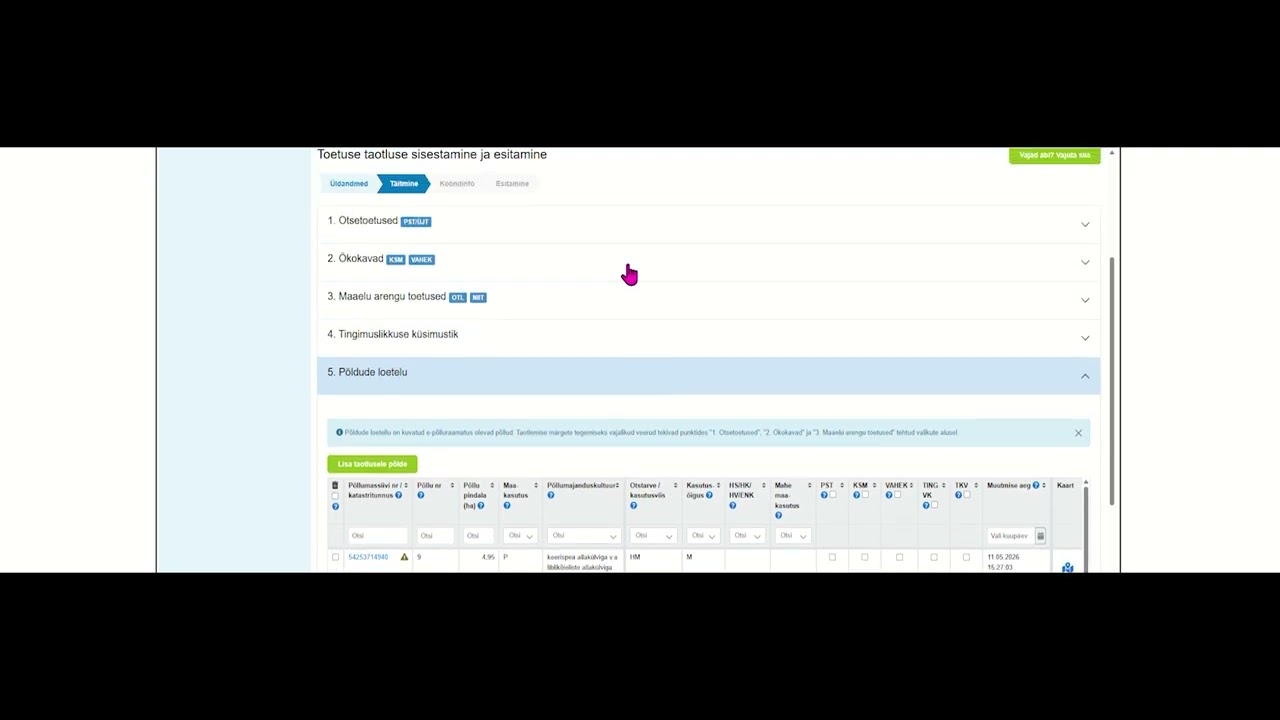The image size is (1280, 720).
Task: Open help icon for KSM column
Action: coord(857,495)
